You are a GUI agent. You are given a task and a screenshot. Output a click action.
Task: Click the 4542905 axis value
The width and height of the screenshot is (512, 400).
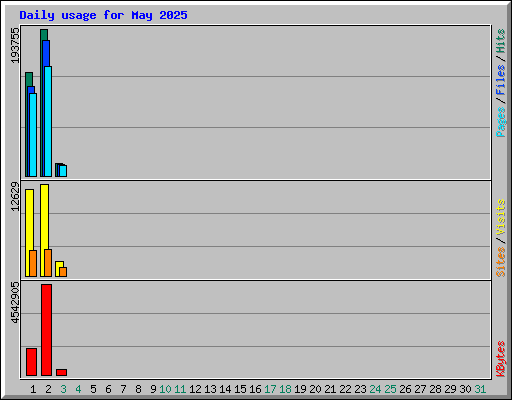[15, 303]
